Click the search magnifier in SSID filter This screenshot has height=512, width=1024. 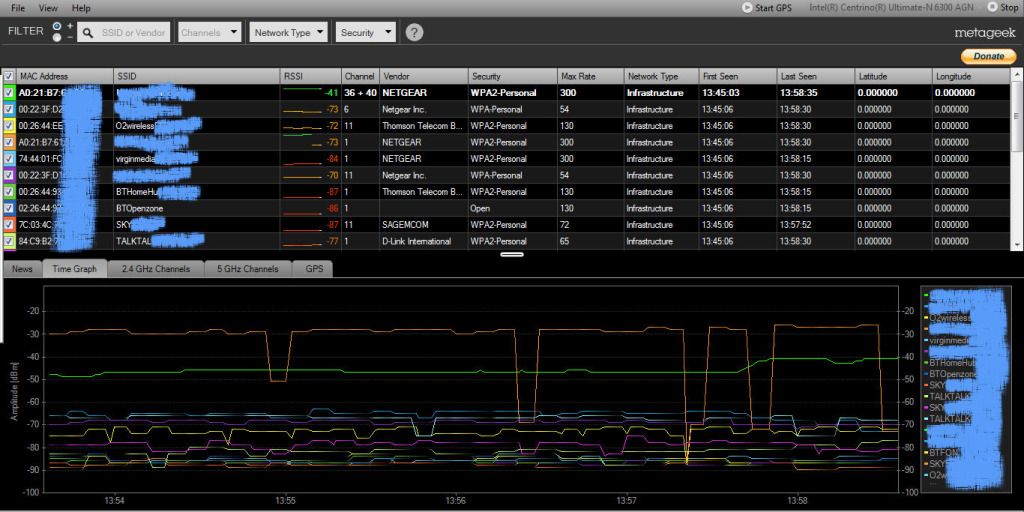tap(88, 33)
